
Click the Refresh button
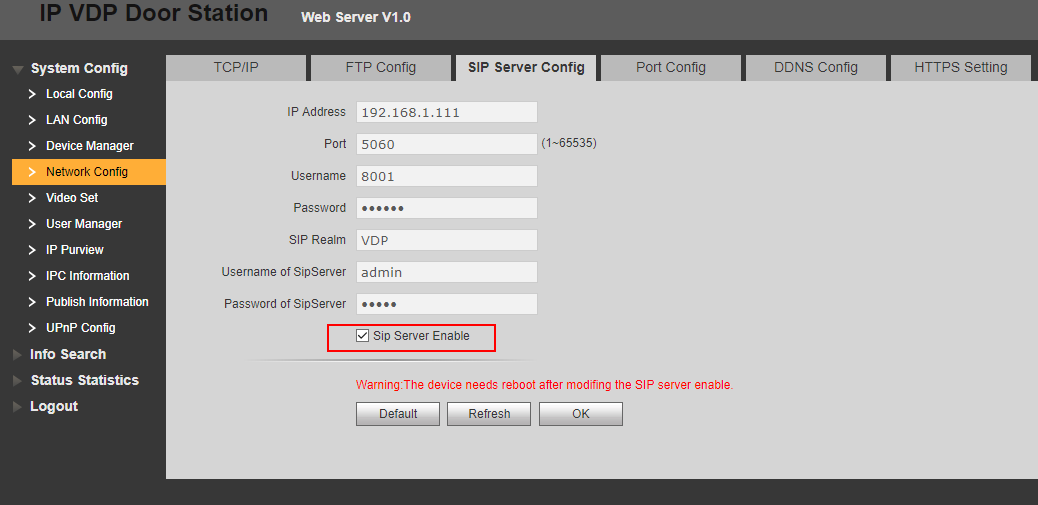tap(489, 414)
